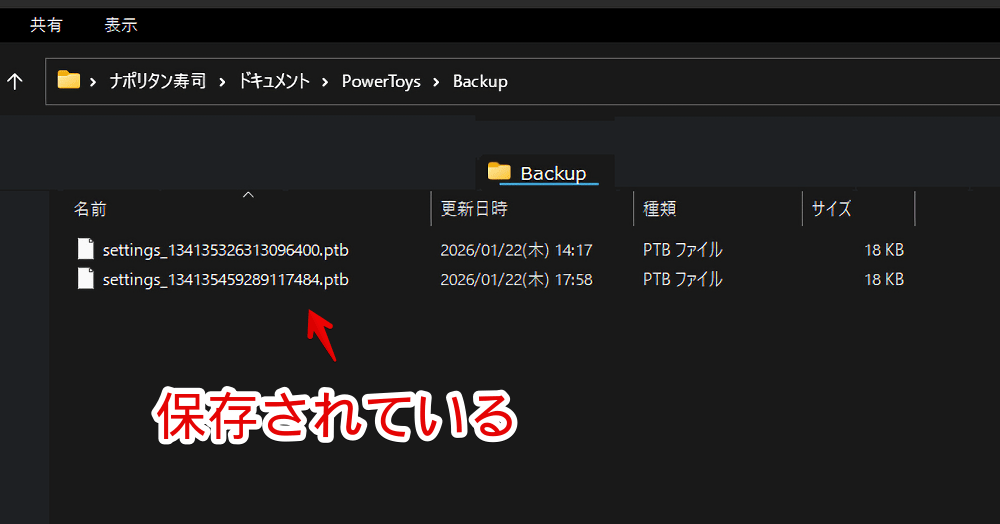The width and height of the screenshot is (1000, 524).
Task: Sort files by the サイズ column header
Action: pyautogui.click(x=831, y=209)
